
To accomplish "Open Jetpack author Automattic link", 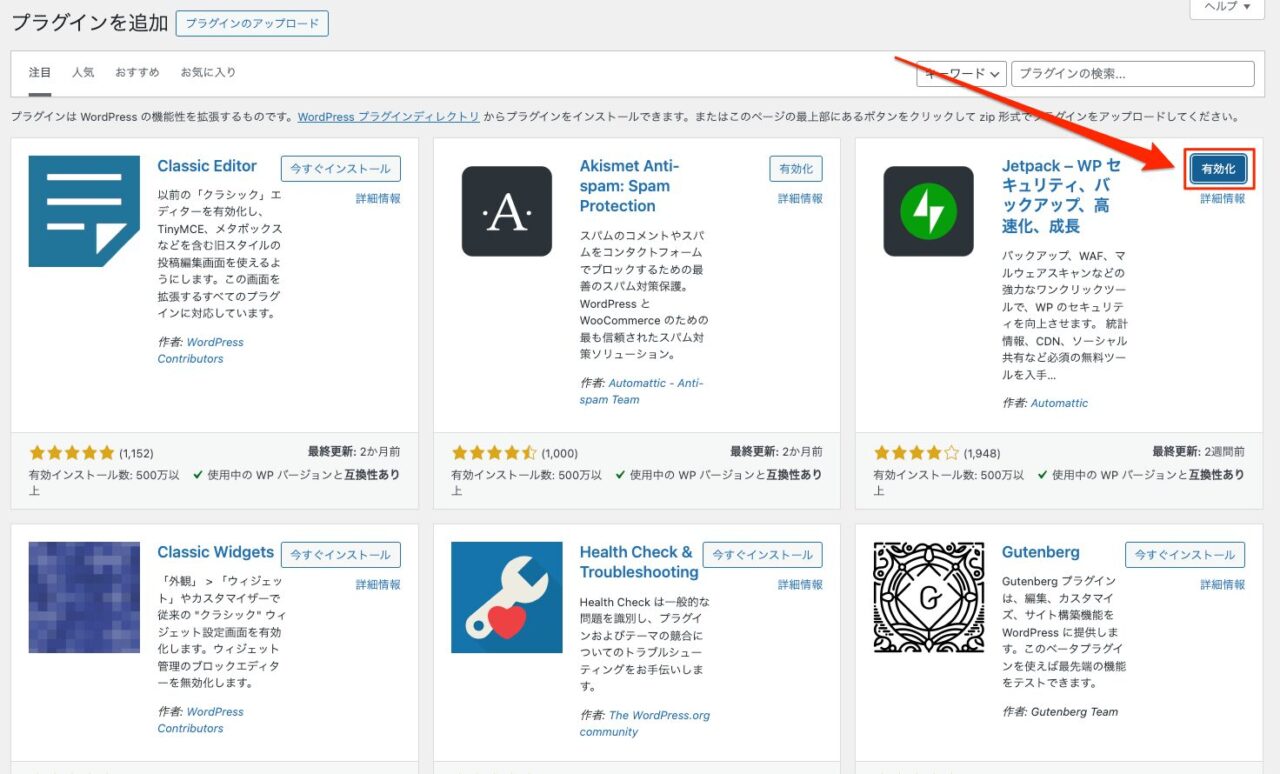I will click(x=1059, y=403).
